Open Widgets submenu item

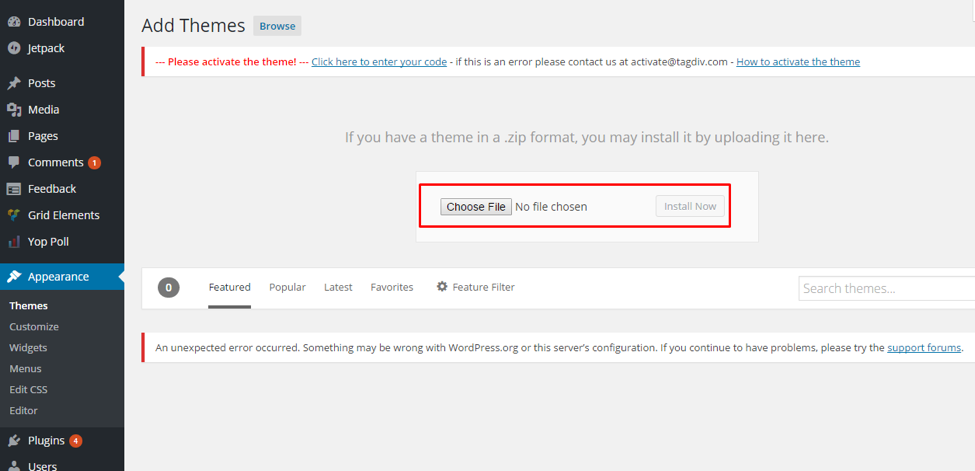[28, 348]
